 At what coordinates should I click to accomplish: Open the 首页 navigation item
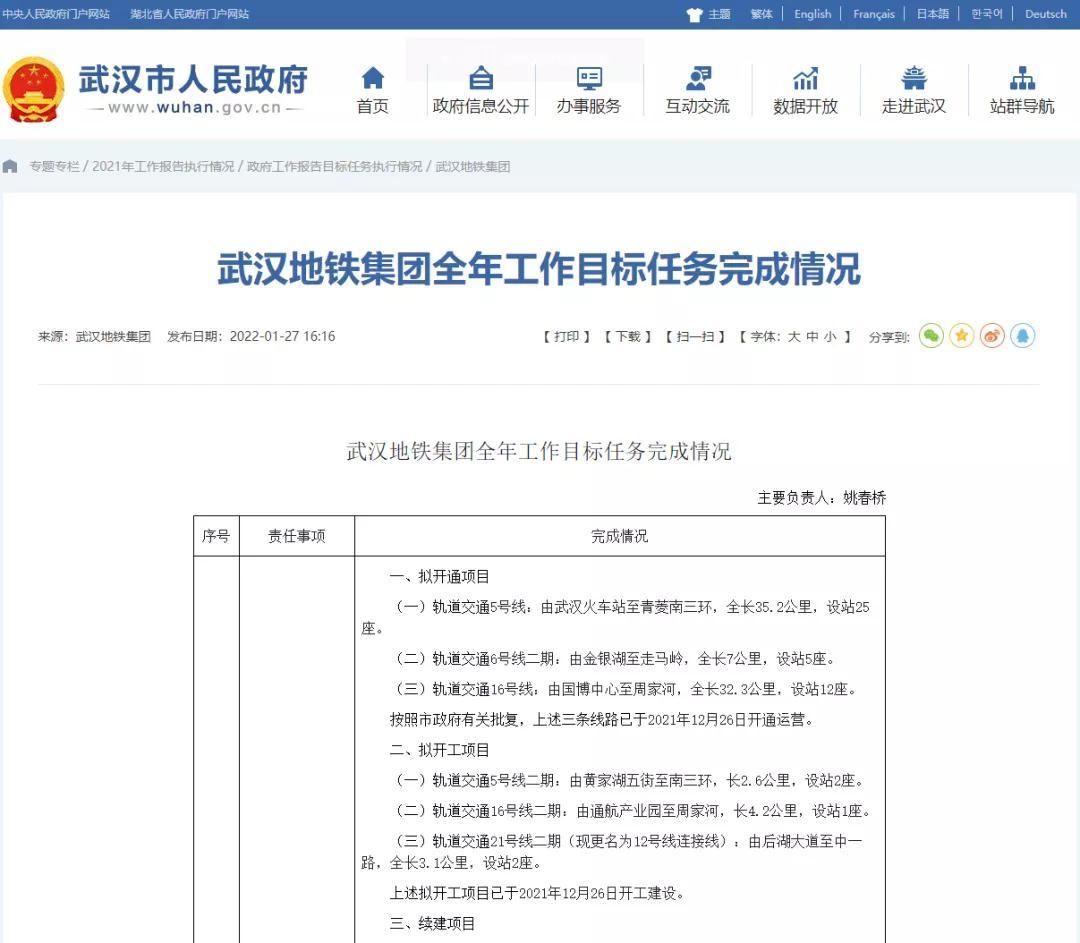point(373,106)
